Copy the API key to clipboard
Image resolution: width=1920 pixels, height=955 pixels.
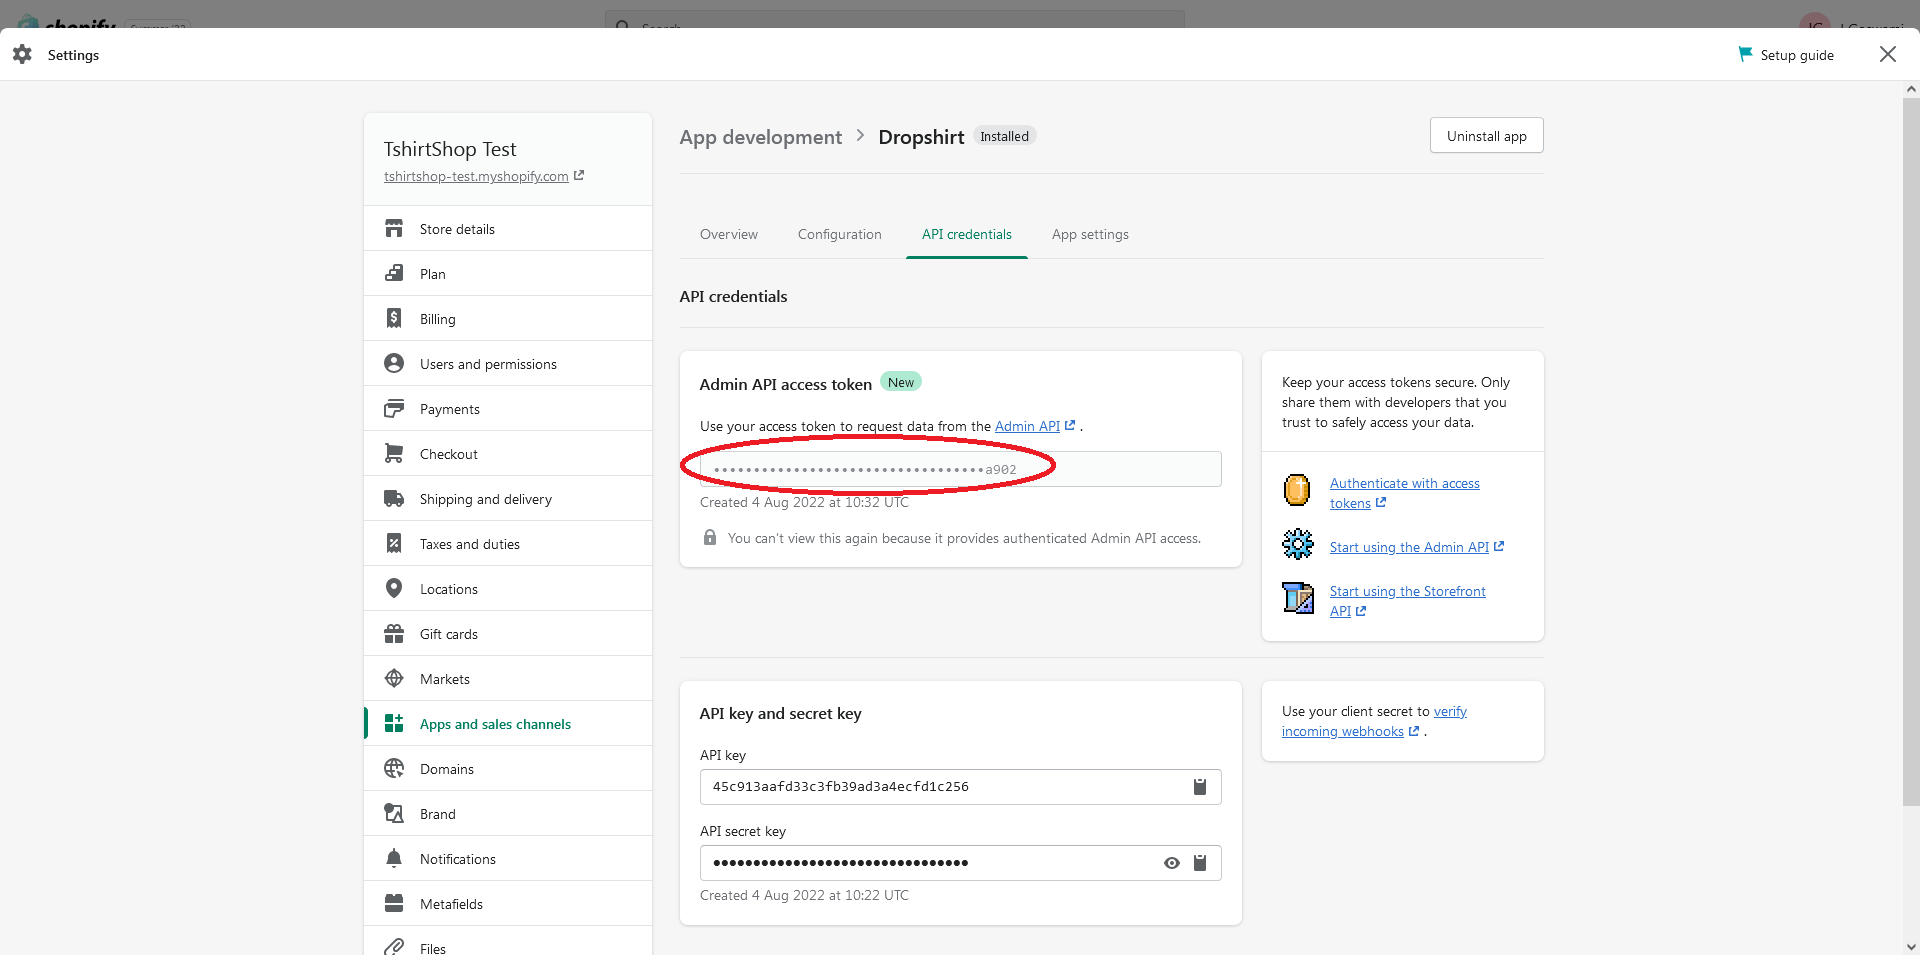pos(1200,787)
